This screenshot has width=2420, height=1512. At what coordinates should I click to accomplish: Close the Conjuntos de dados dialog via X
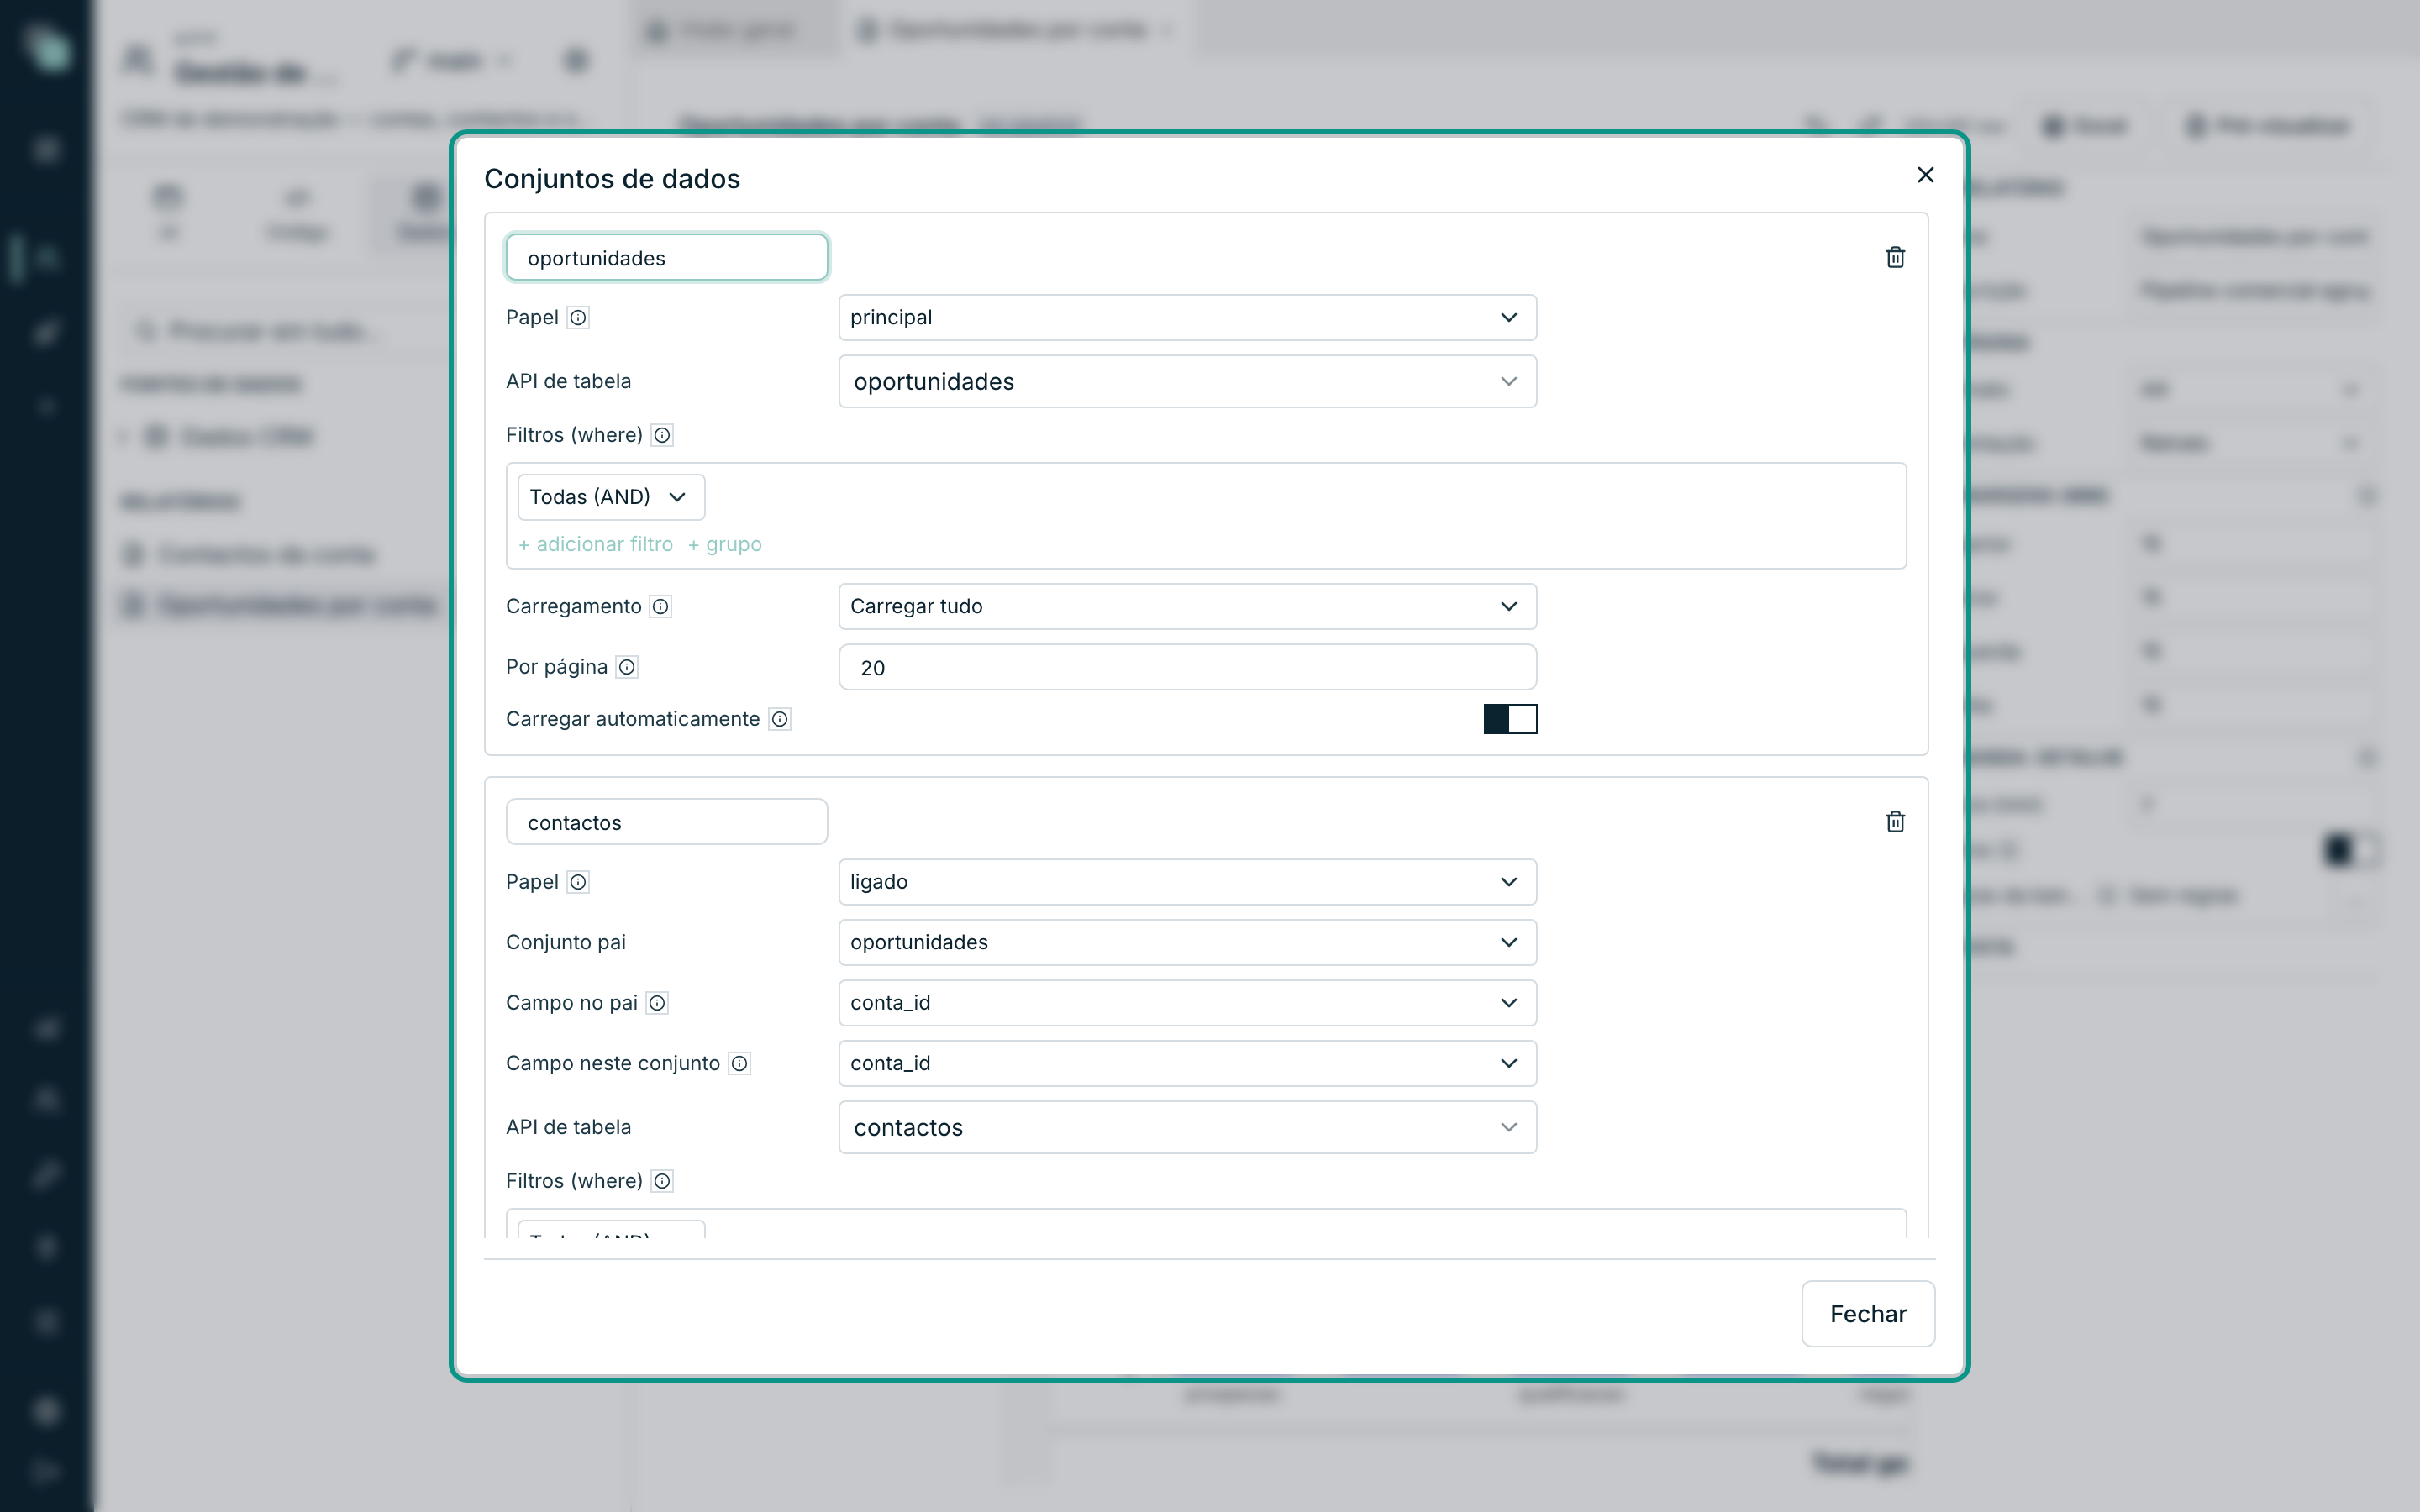(1925, 175)
